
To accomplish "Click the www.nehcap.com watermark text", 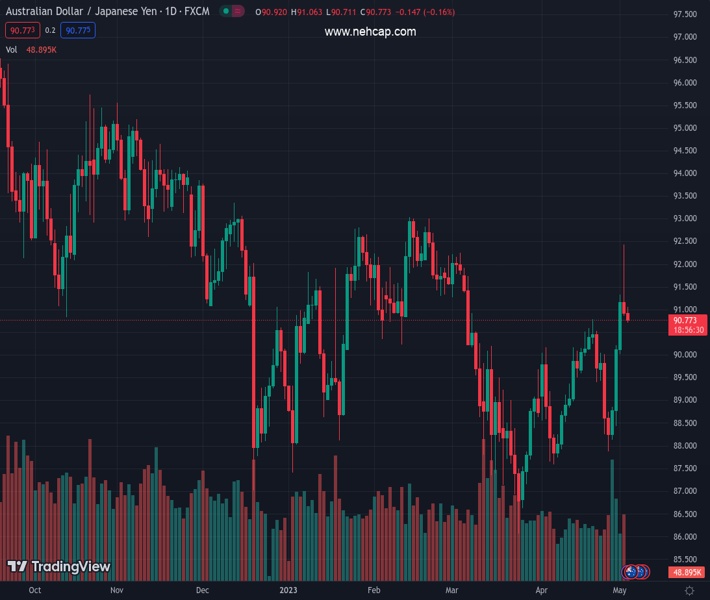I will click(370, 32).
